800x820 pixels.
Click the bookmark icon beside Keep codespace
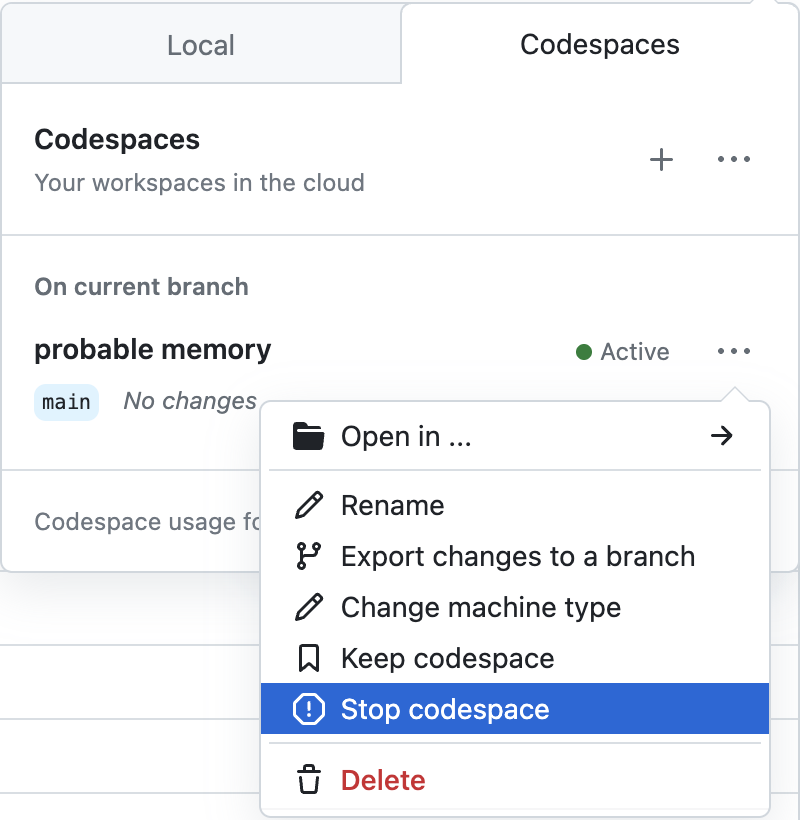click(309, 658)
